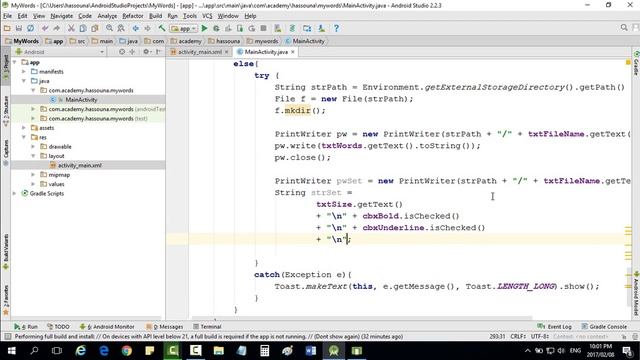The image size is (640, 360).
Task: Open Search Everywhere magnifier icon
Action: pyautogui.click(x=624, y=28)
